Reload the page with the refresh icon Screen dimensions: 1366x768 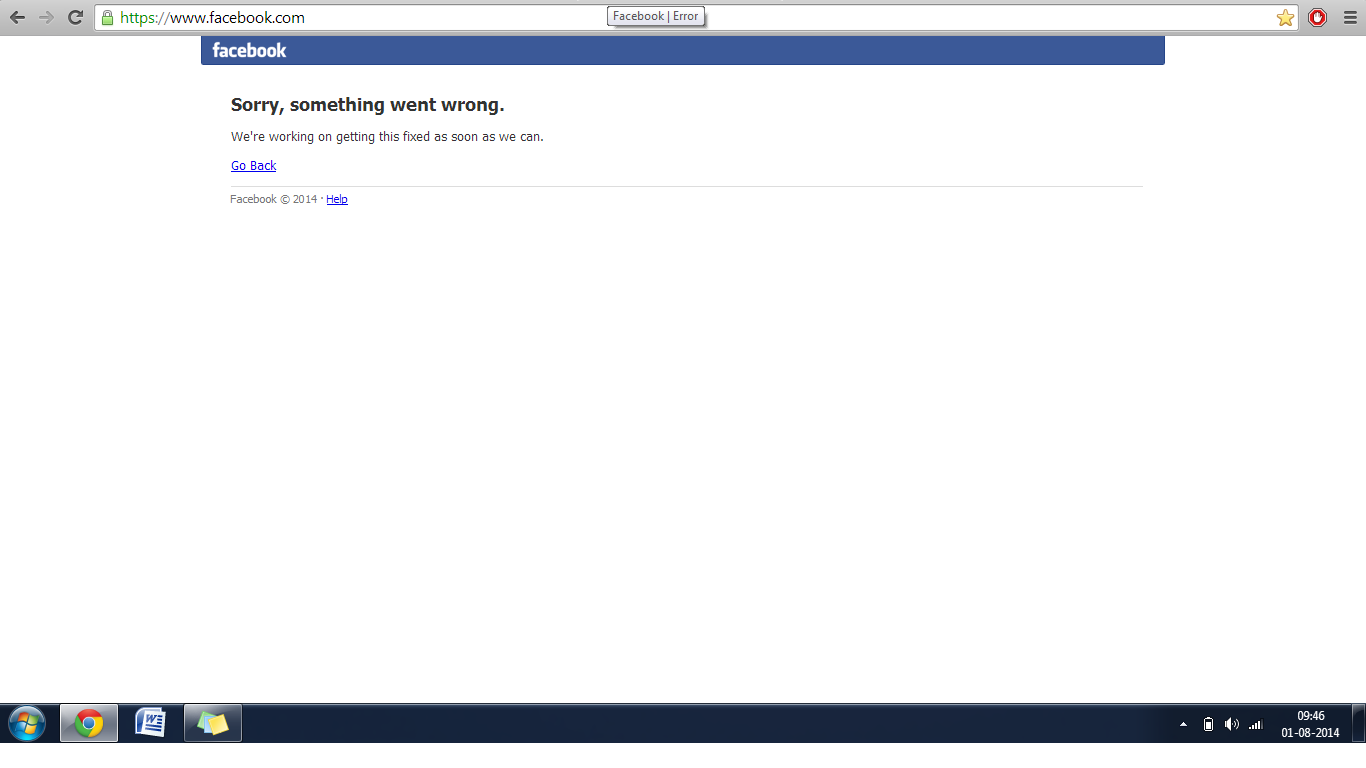click(x=75, y=17)
